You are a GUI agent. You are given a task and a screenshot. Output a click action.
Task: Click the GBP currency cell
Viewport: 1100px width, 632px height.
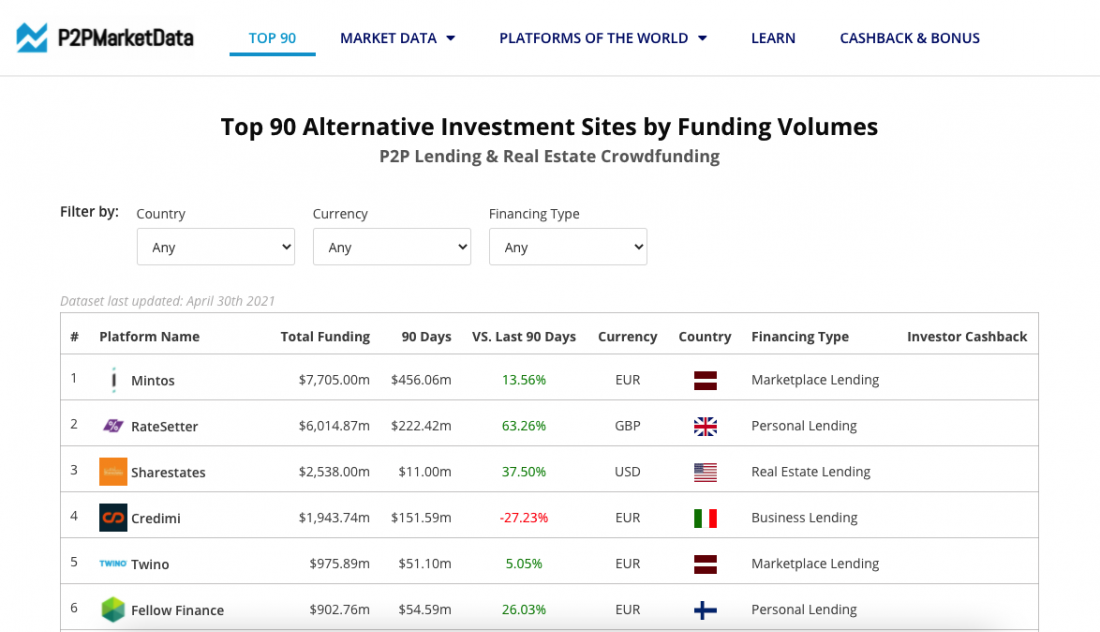[x=628, y=426]
